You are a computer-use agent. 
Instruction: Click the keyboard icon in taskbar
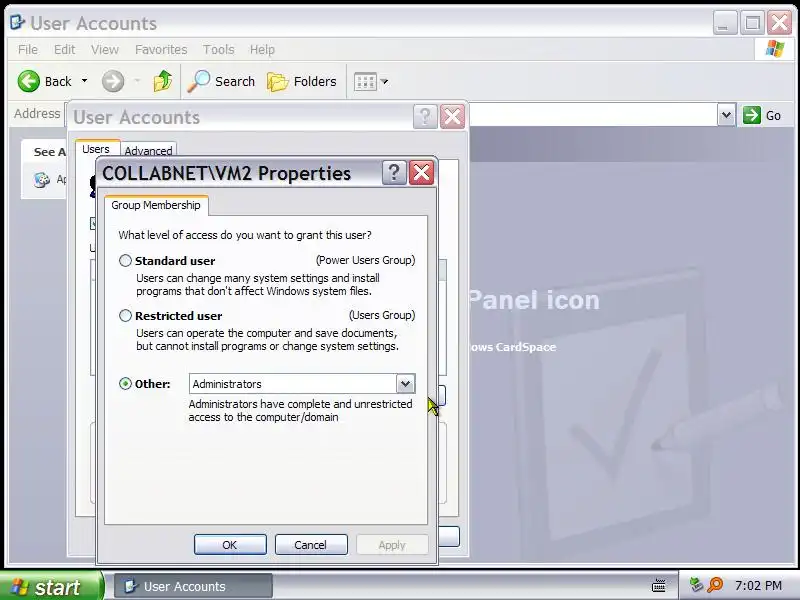659,585
